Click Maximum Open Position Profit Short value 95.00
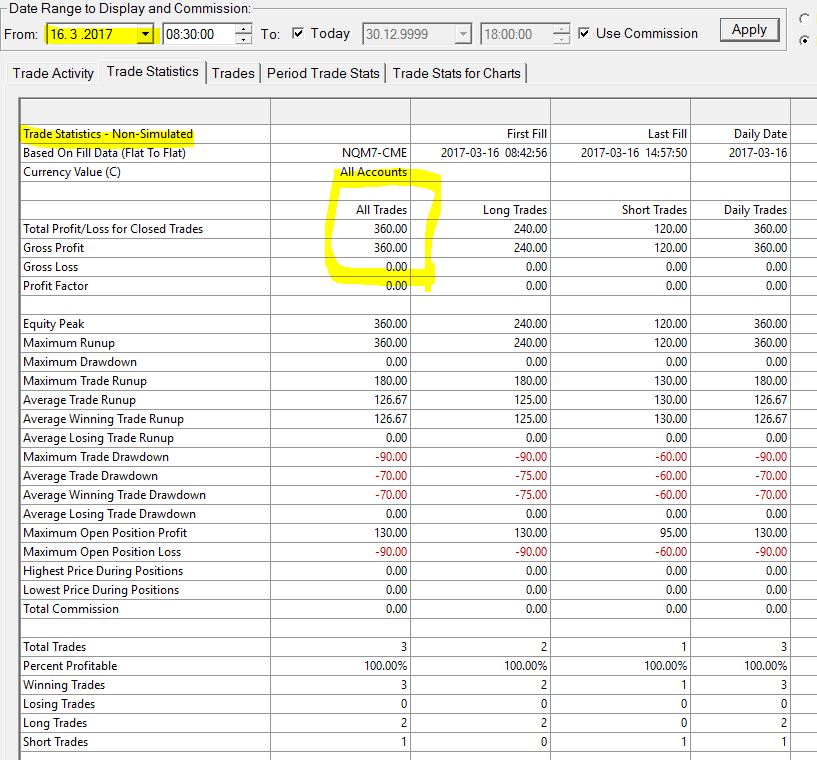817x760 pixels. coord(673,533)
